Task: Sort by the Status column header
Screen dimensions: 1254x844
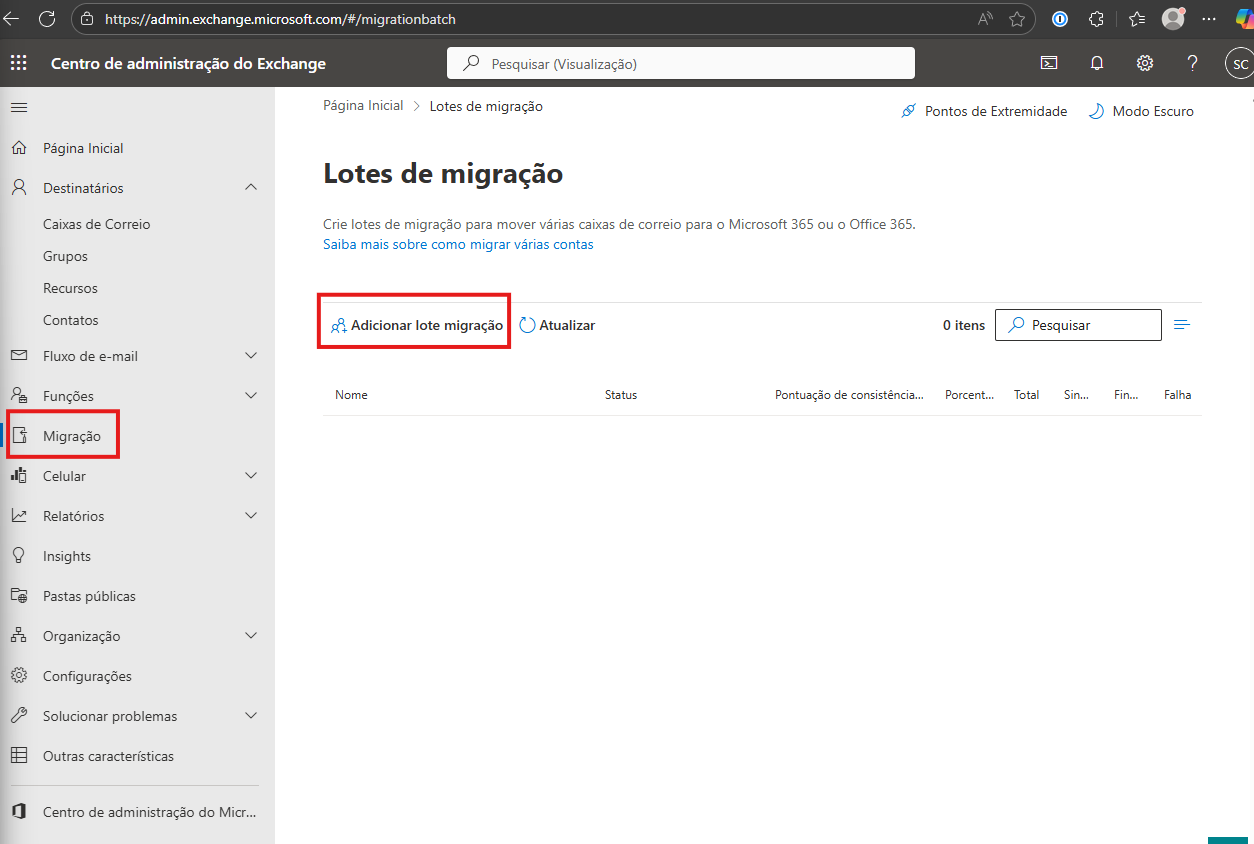Action: pyautogui.click(x=621, y=395)
